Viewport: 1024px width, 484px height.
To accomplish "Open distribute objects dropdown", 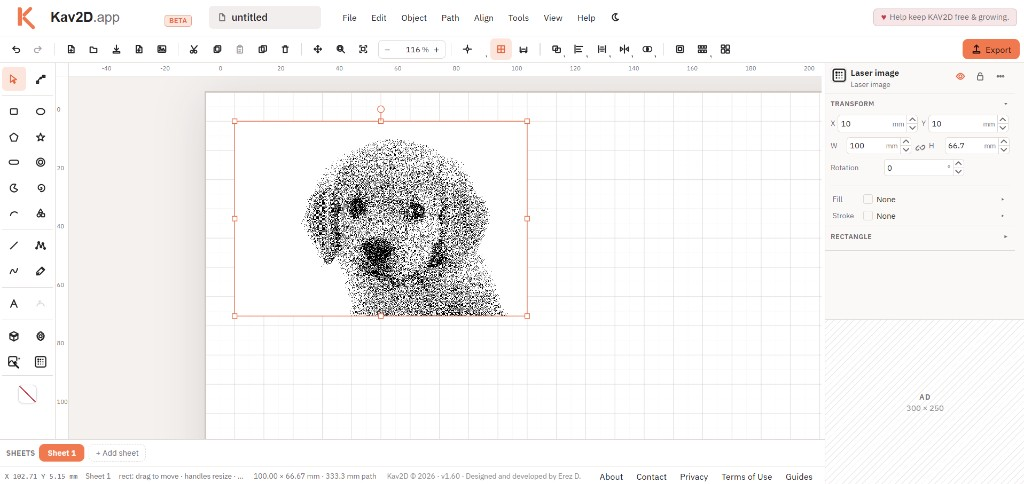I will coord(601,50).
